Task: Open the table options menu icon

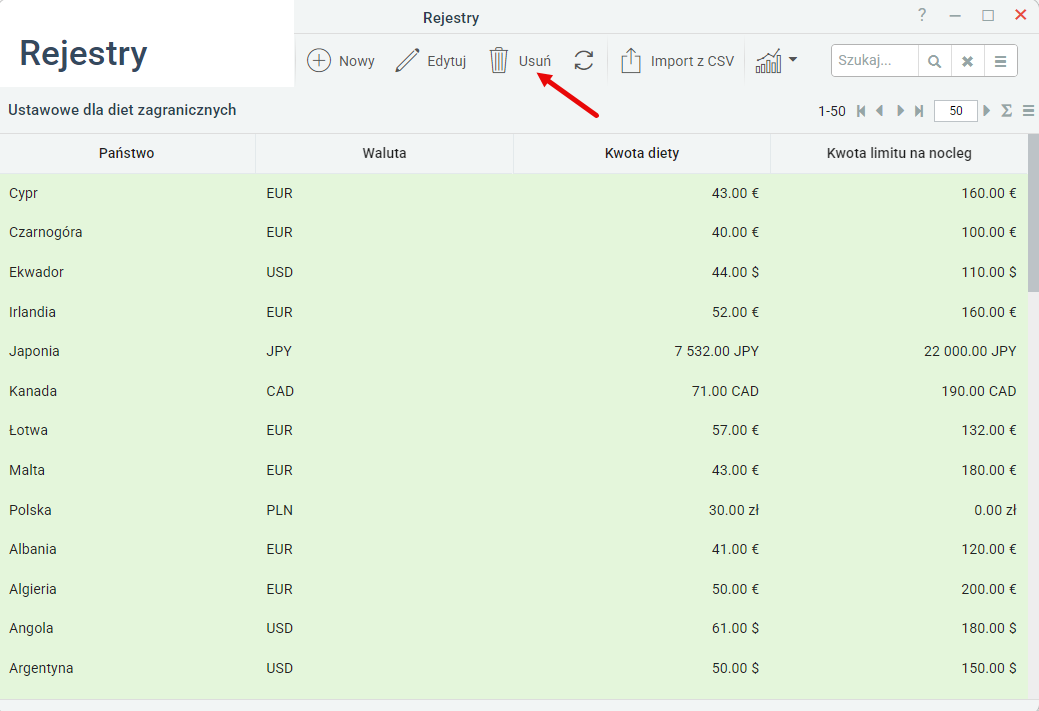Action: (1028, 111)
